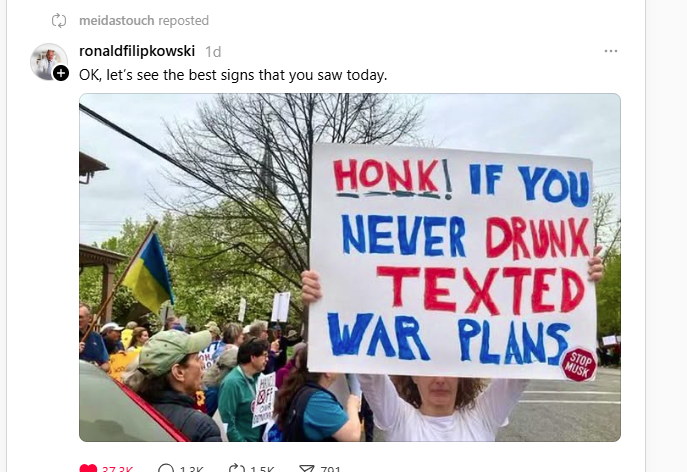Click the Ukrainian flag in the photo

pos(147,273)
